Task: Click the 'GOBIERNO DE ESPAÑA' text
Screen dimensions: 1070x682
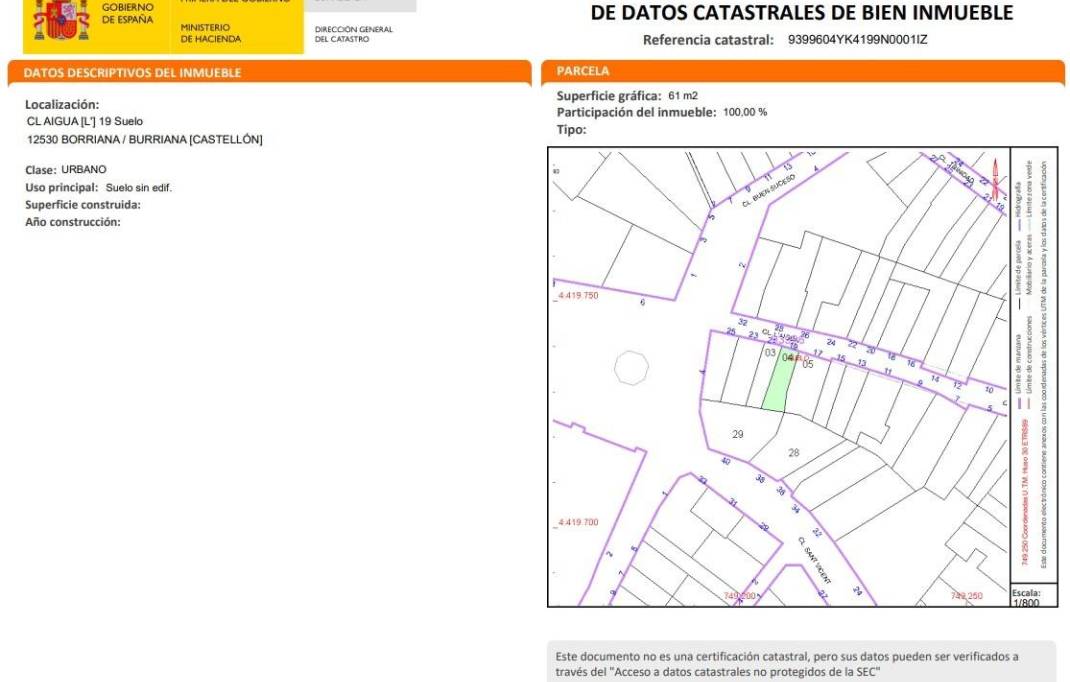Action: (128, 14)
